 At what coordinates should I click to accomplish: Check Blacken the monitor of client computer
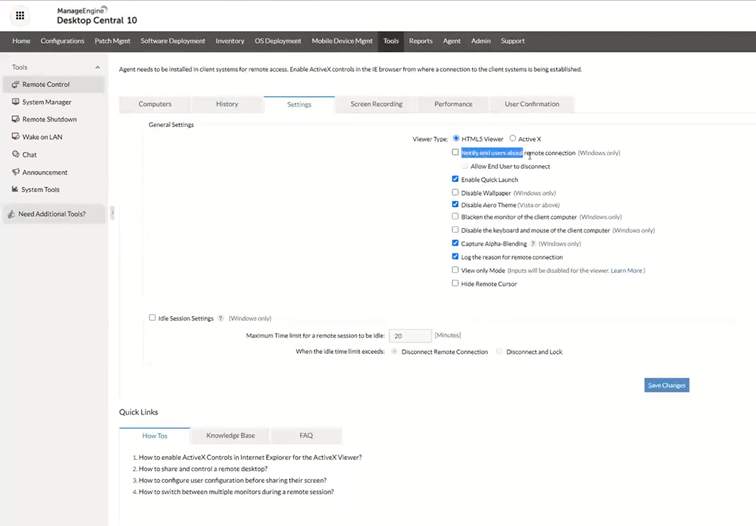click(x=455, y=216)
